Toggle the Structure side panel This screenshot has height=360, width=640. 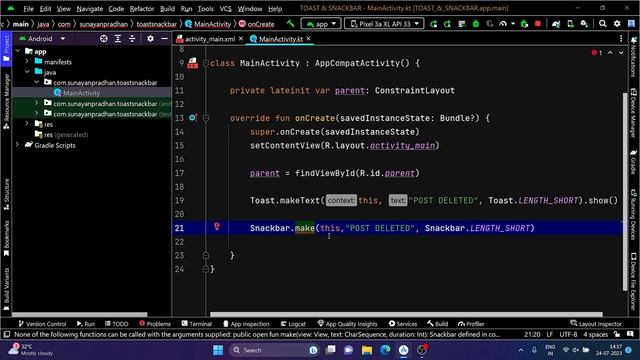(6, 194)
